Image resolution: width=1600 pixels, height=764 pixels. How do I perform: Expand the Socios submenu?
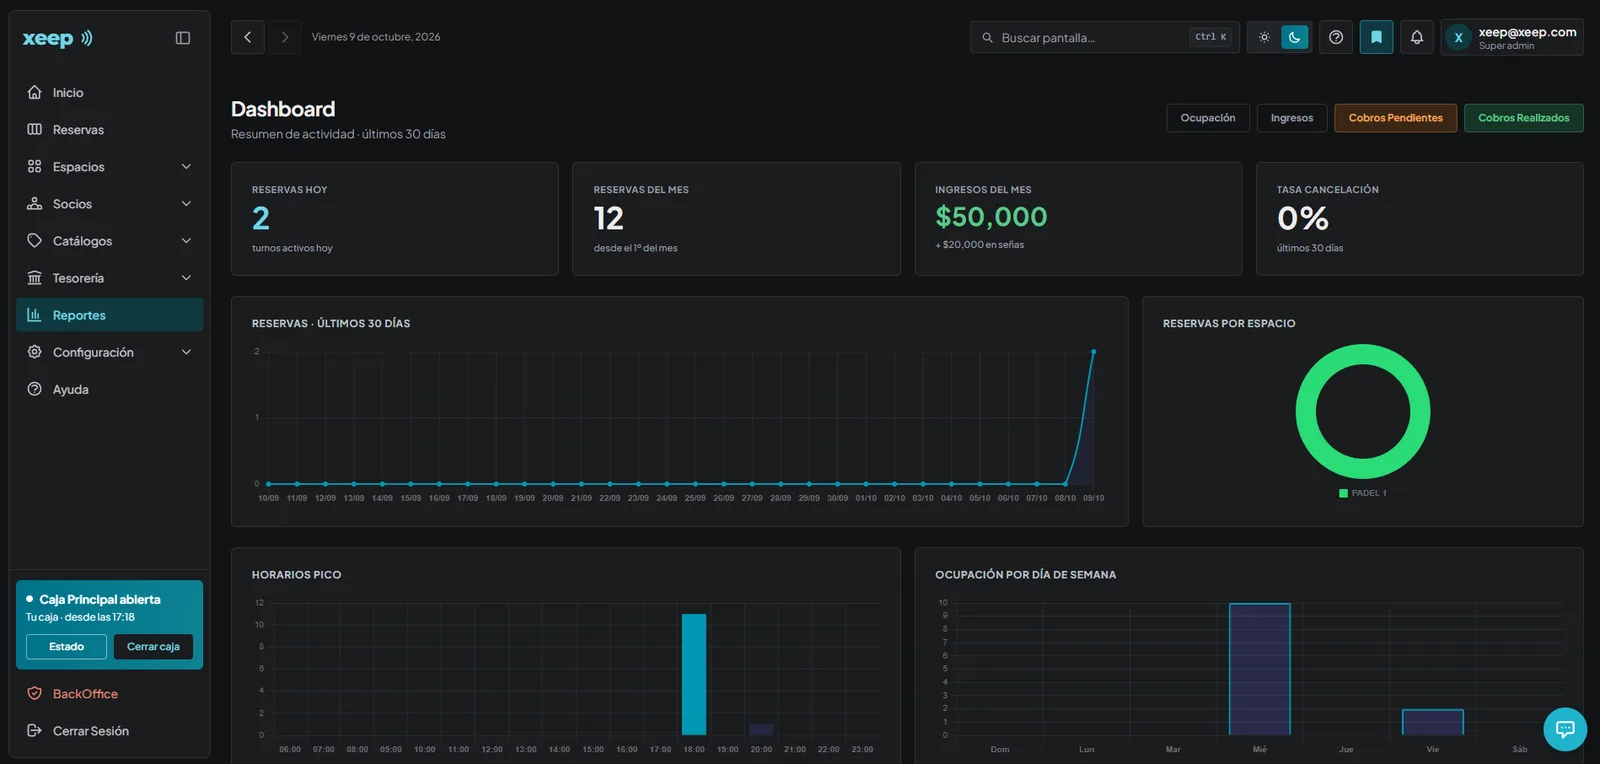pyautogui.click(x=110, y=204)
